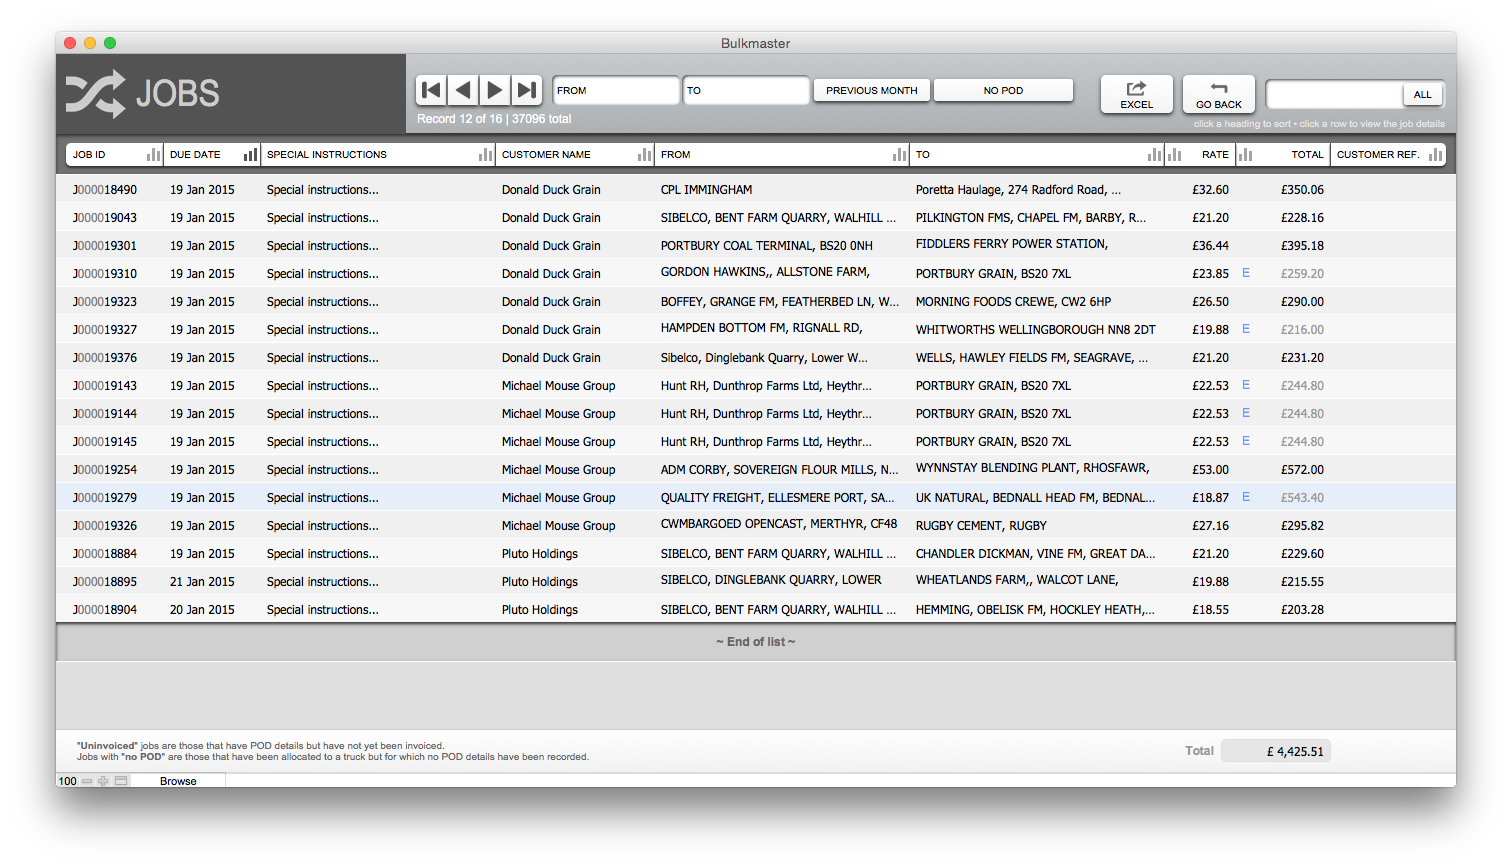Click the grand Total £ 4,425.51 field
Image resolution: width=1512 pixels, height=867 pixels.
tap(1276, 751)
